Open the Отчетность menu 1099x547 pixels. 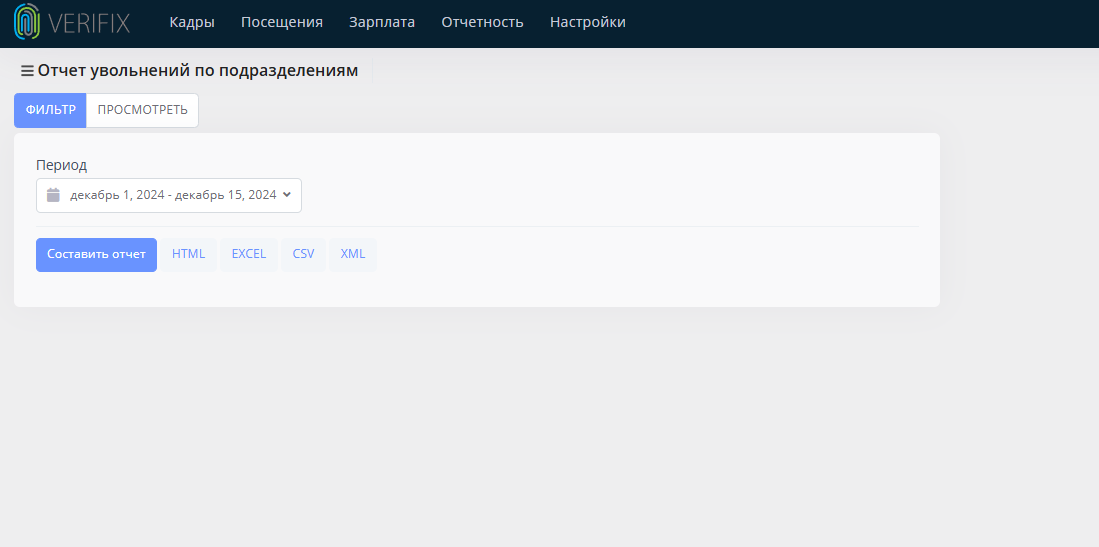click(x=482, y=22)
